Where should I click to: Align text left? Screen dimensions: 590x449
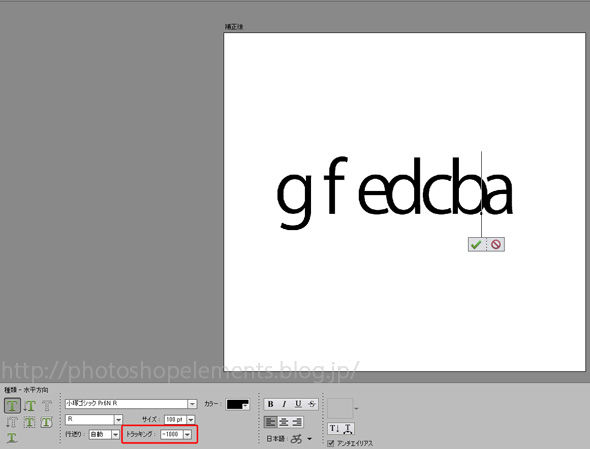click(x=270, y=422)
